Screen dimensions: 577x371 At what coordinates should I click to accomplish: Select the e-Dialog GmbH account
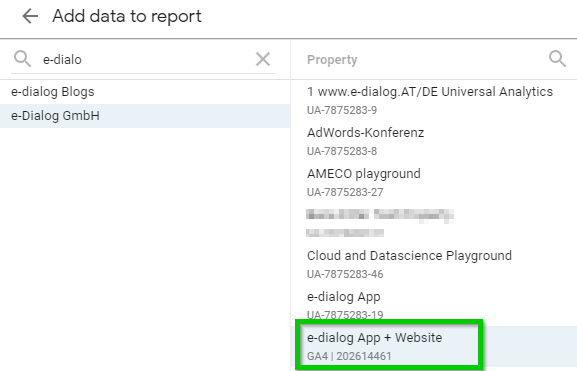(145, 116)
